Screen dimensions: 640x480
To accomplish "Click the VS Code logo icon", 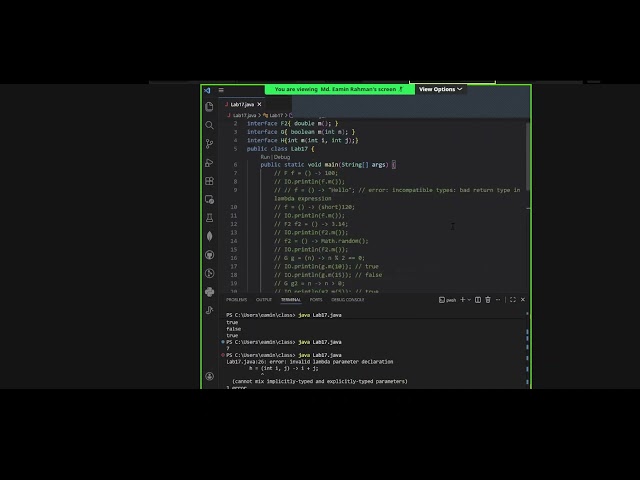I will pyautogui.click(x=207, y=90).
